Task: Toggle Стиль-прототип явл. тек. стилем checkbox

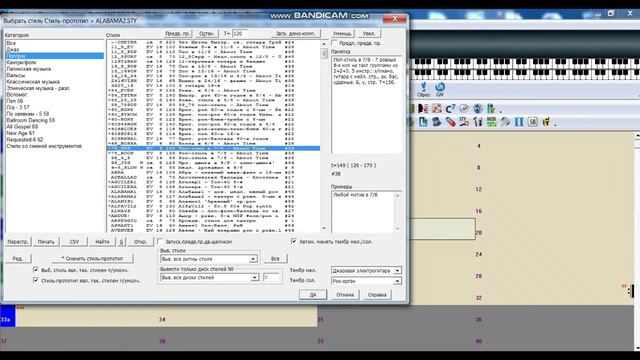Action: (x=36, y=280)
